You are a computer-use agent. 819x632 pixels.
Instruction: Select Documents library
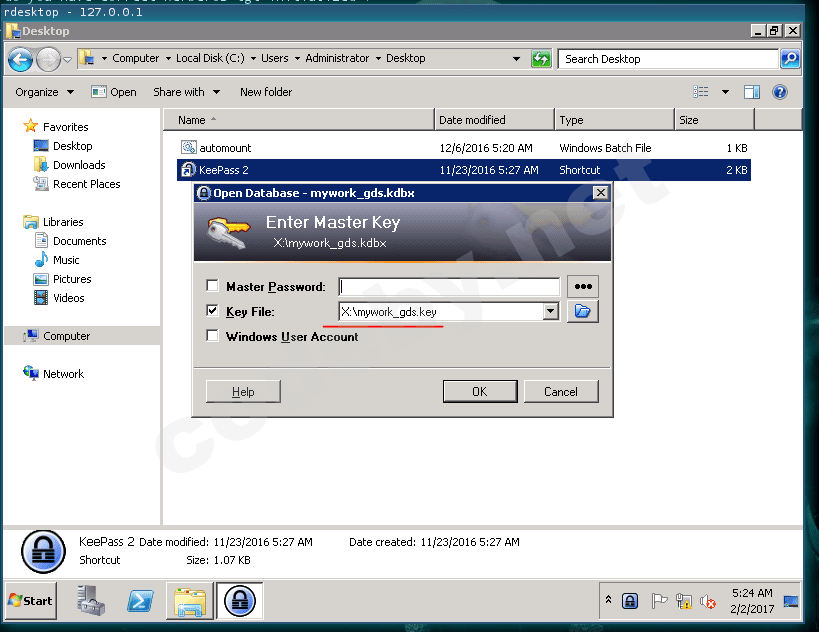click(79, 241)
